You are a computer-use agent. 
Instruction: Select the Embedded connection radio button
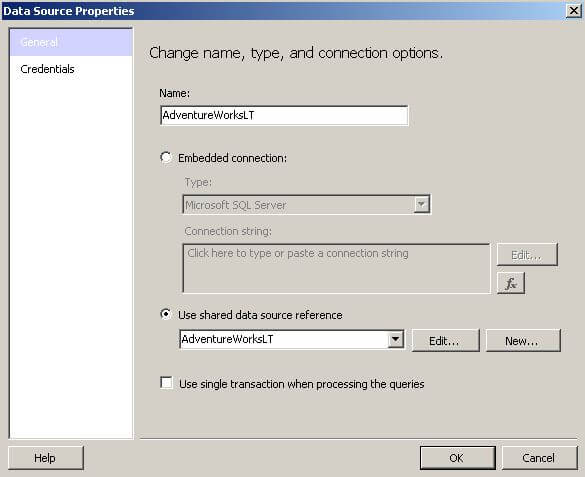pyautogui.click(x=166, y=158)
